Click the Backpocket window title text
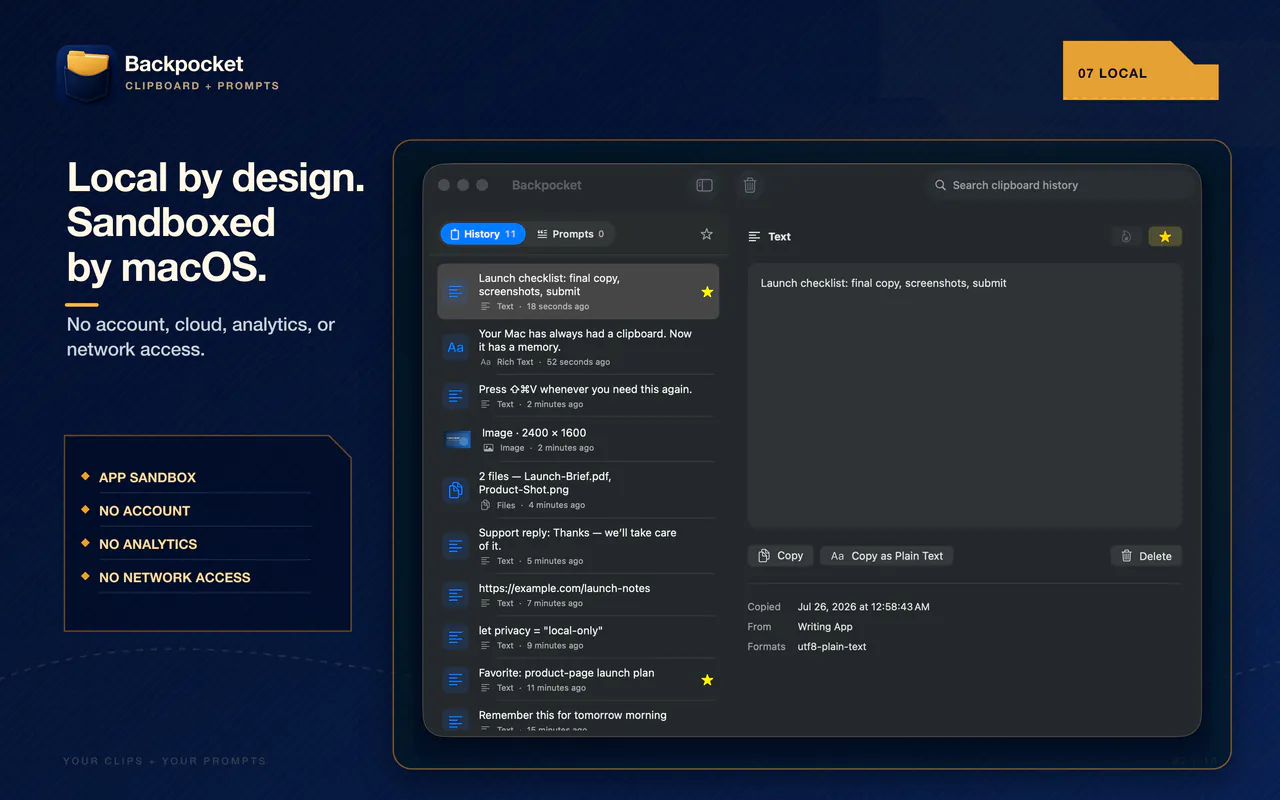Screen dimensions: 1280x800 pos(546,185)
